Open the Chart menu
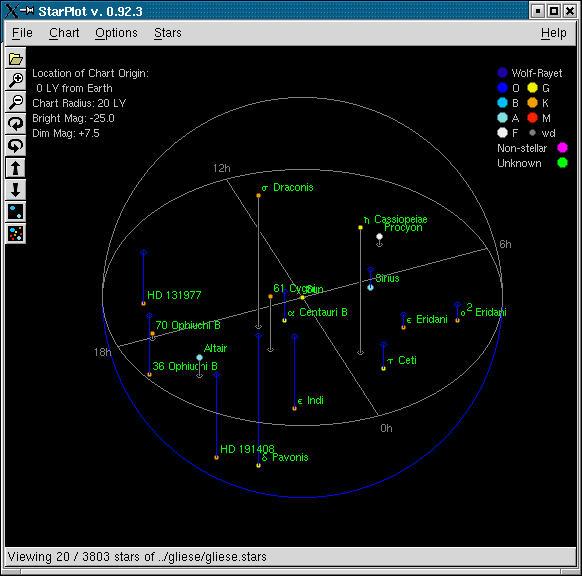The height and width of the screenshot is (576, 582). pyautogui.click(x=64, y=33)
